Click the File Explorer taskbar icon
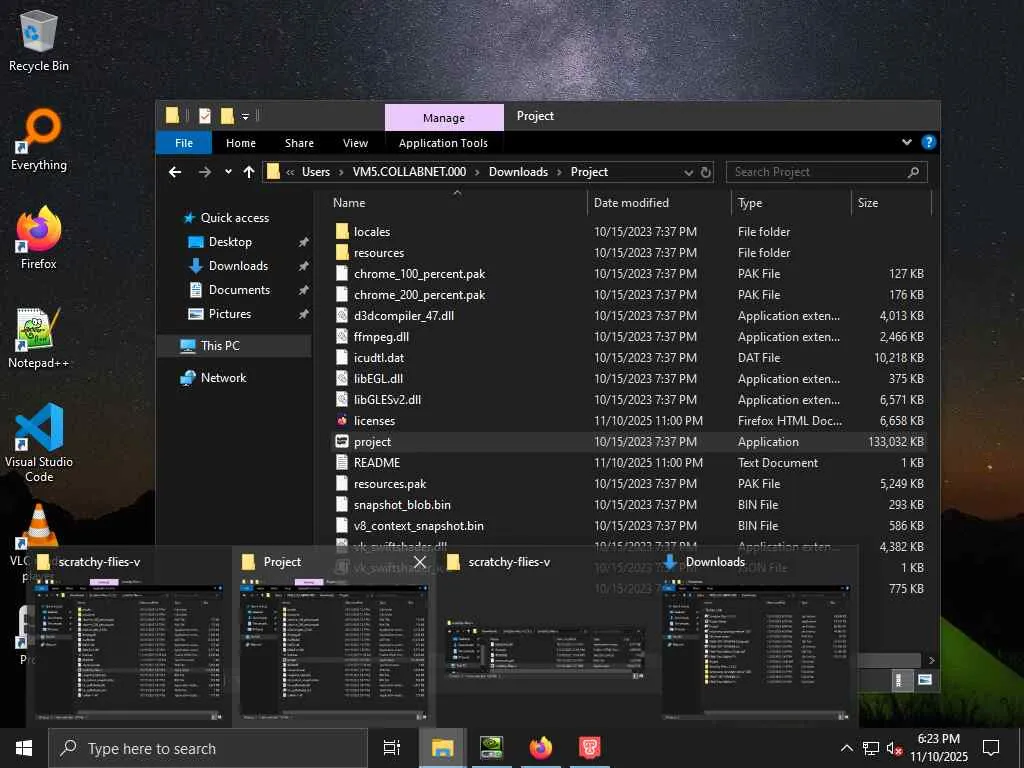 442,748
